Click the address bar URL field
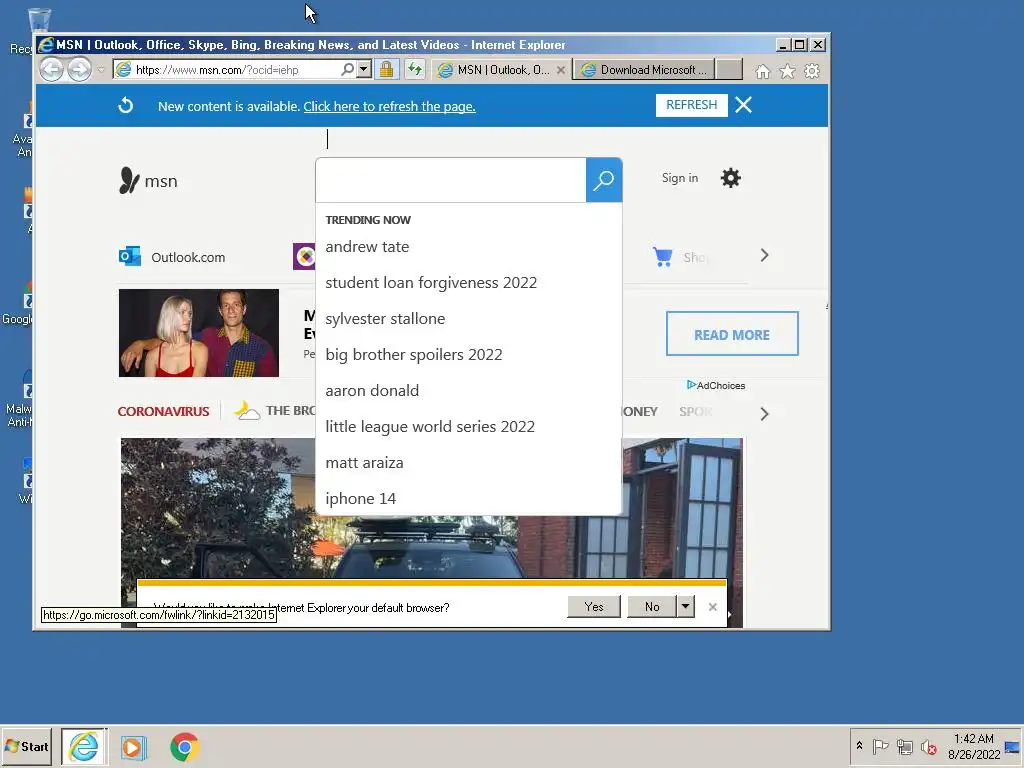The image size is (1024, 768). (235, 70)
